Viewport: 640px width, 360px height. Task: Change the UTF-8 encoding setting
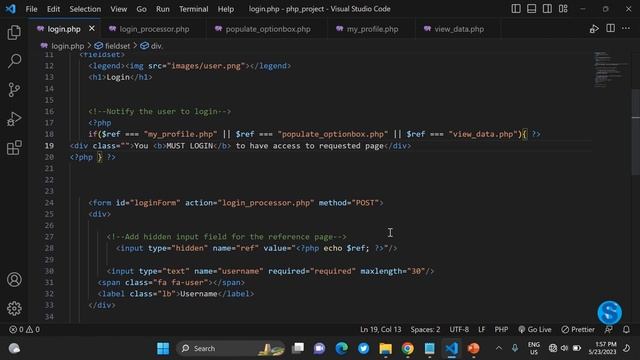(459, 329)
